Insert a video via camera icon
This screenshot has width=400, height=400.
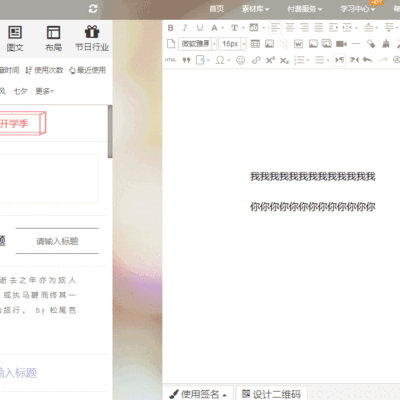click(x=341, y=44)
